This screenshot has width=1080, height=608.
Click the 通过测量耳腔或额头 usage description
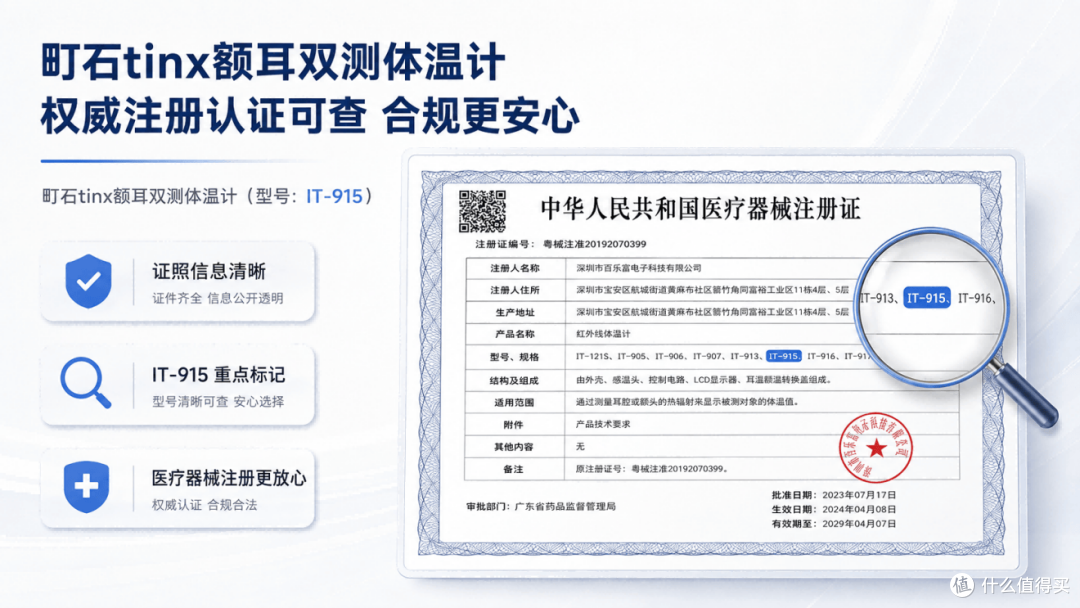coord(687,401)
